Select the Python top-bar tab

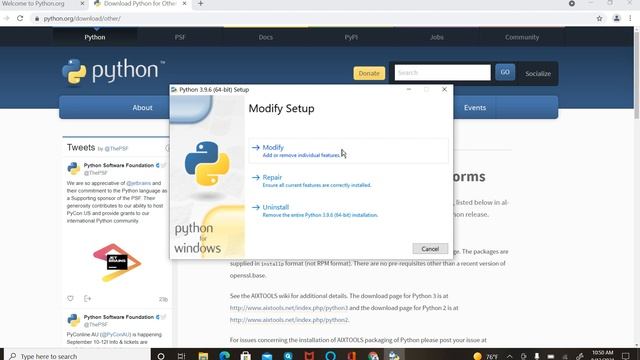[95, 37]
